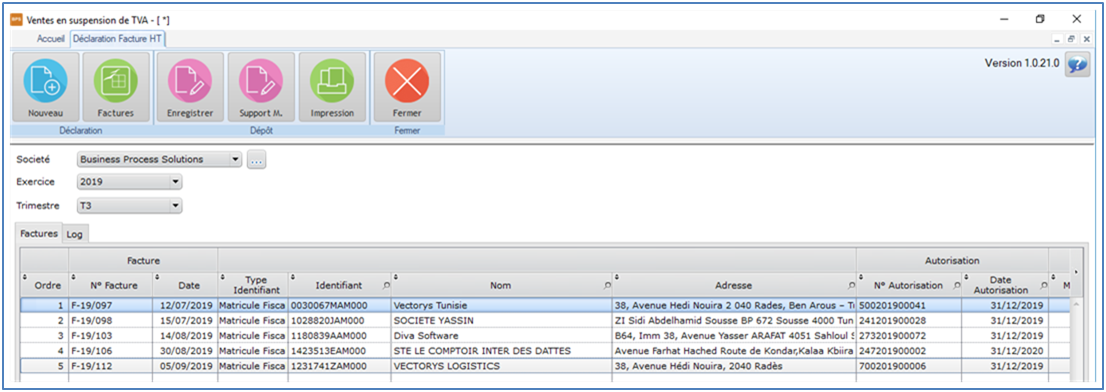
Task: Click the name cell SOCIETE YASSIN
Action: tap(502, 320)
